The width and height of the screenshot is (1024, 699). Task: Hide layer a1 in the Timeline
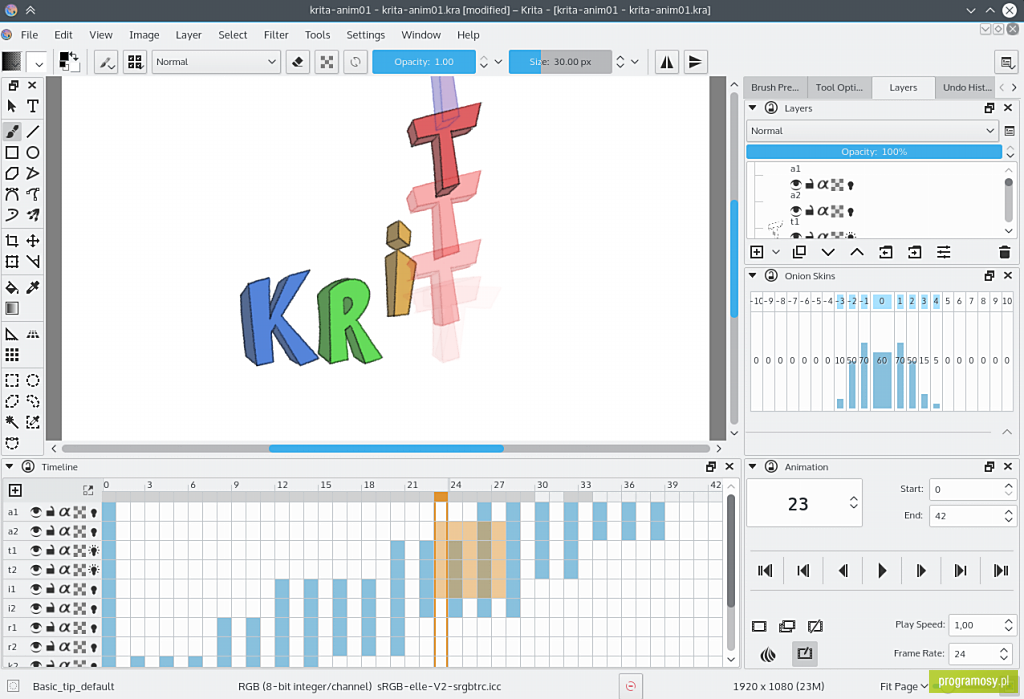point(35,512)
